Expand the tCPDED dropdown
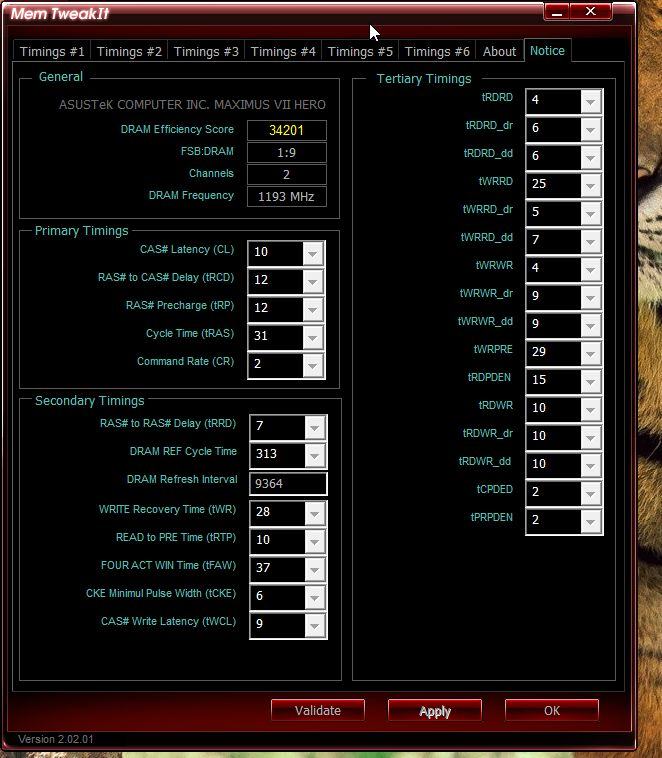662x758 pixels. click(590, 494)
